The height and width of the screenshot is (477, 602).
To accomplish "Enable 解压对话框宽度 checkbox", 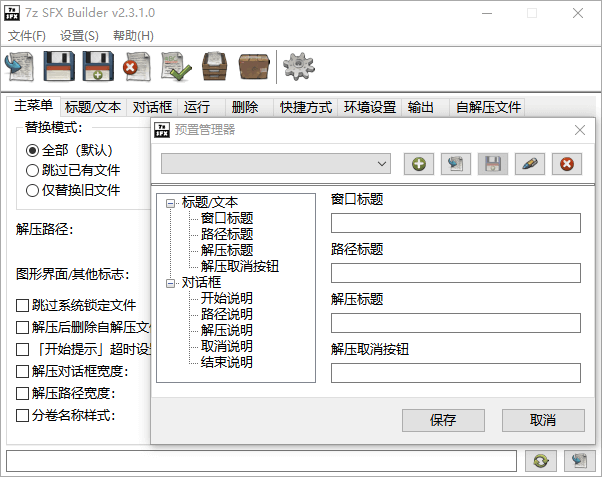I will [x=22, y=371].
